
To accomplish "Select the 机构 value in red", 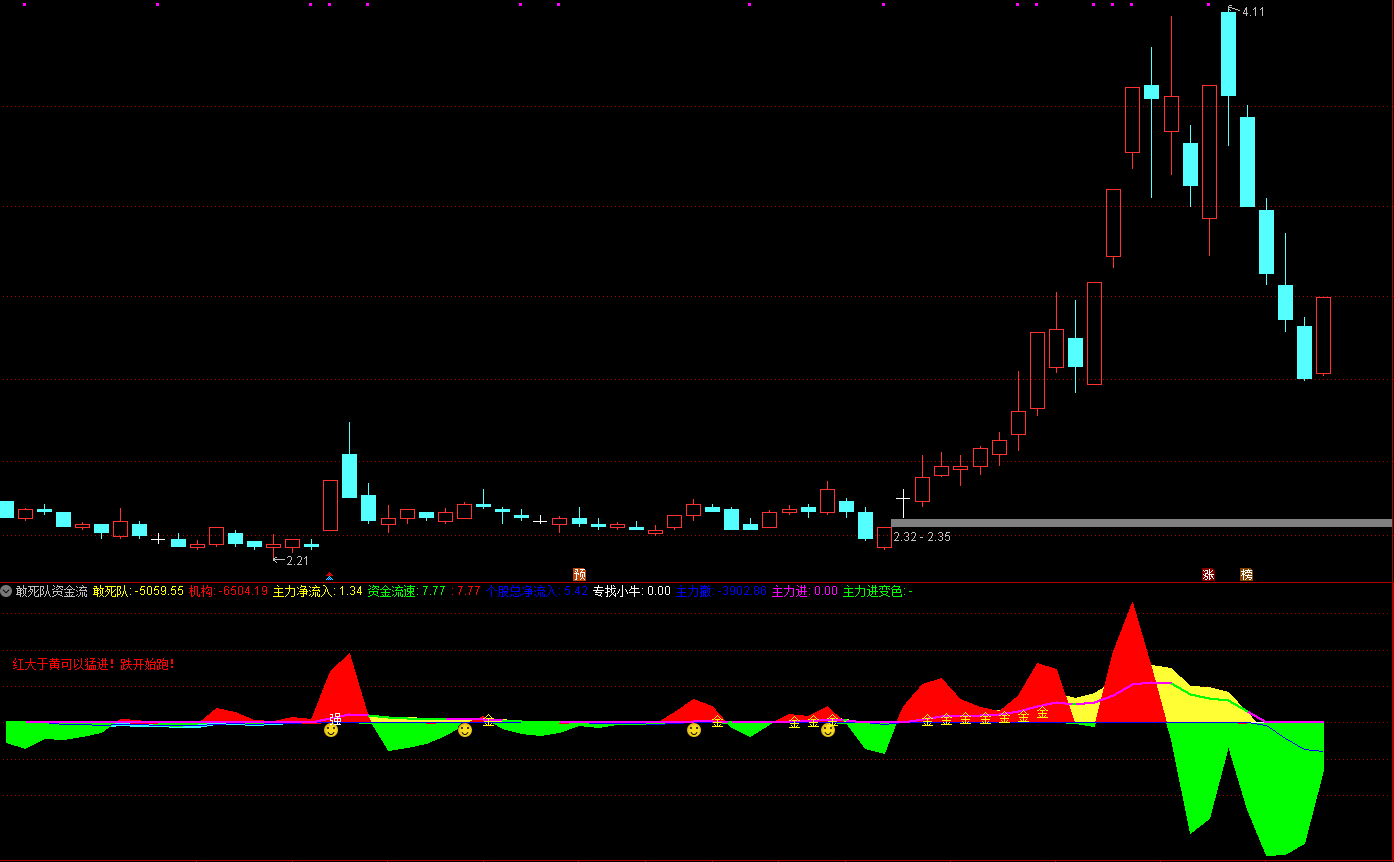I will pyautogui.click(x=228, y=591).
